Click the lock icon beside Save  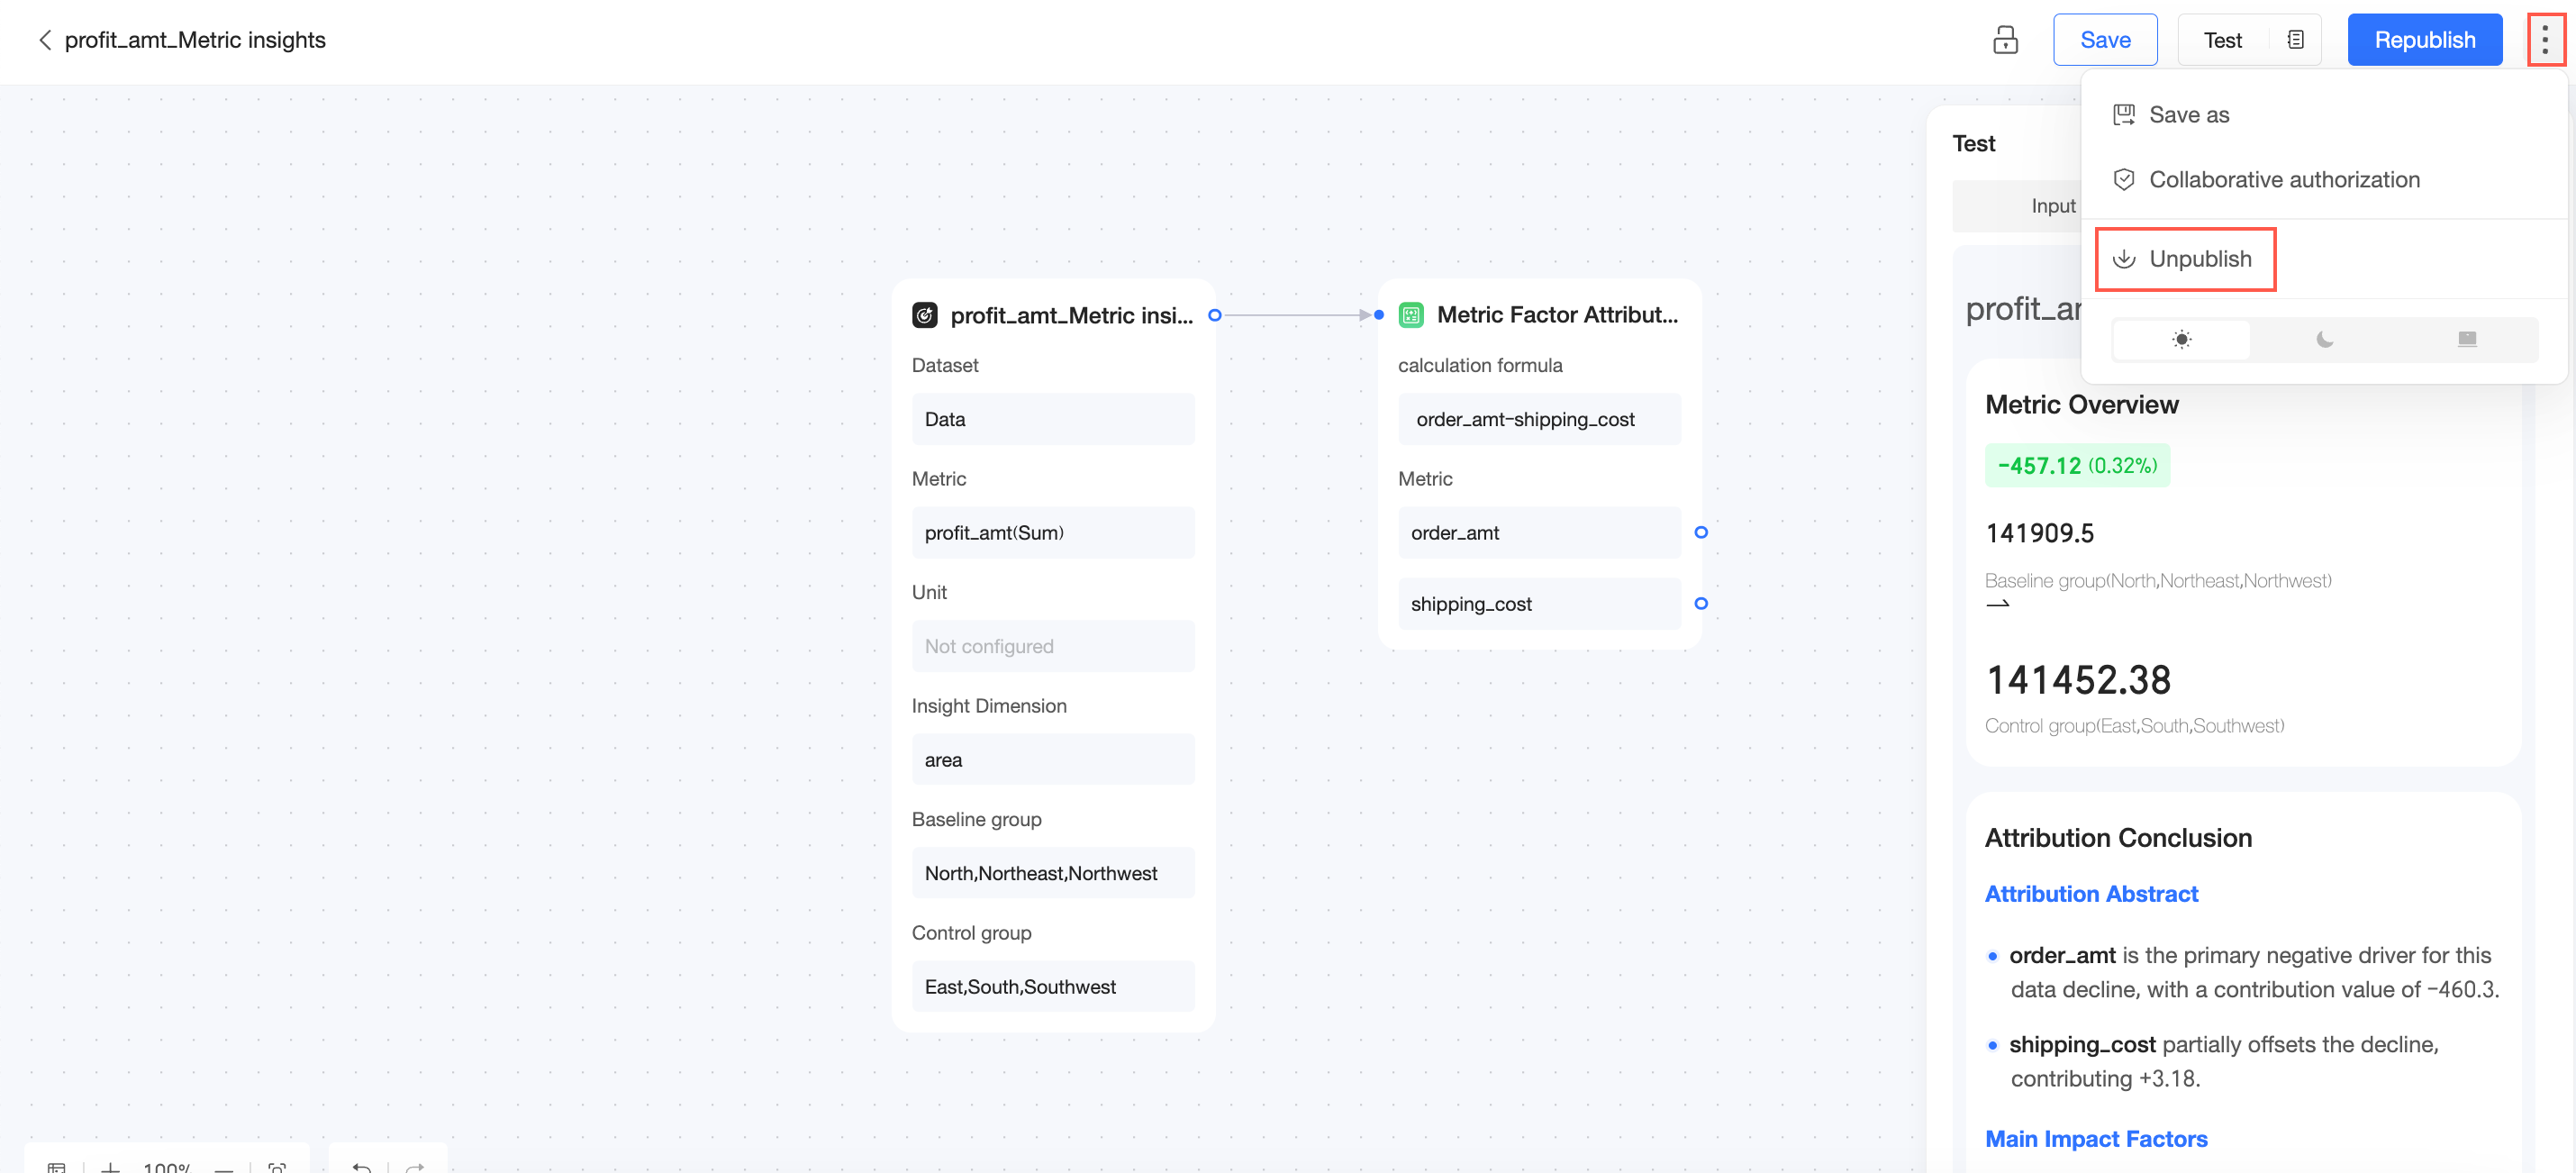point(2004,40)
